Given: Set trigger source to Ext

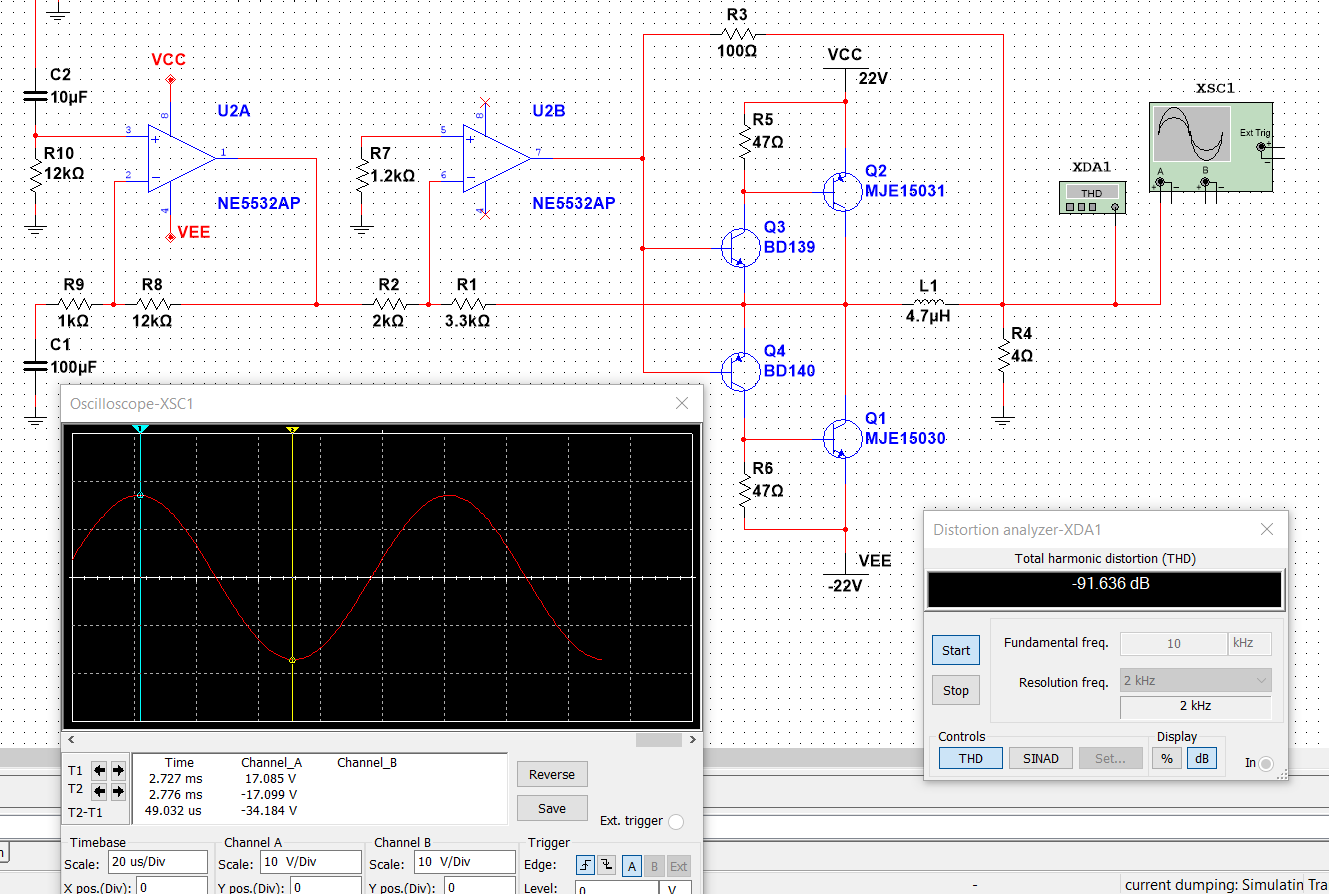Looking at the screenshot, I should click(x=678, y=866).
